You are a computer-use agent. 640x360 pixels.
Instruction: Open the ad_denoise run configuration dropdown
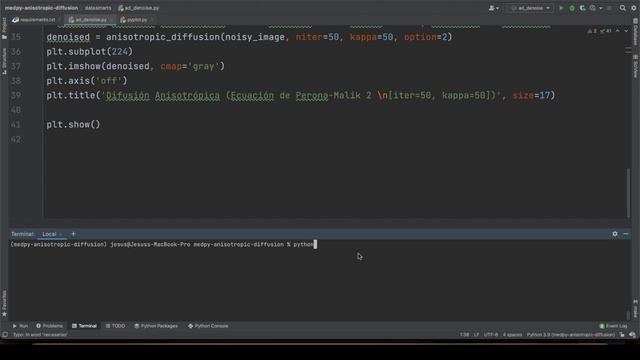coord(531,8)
